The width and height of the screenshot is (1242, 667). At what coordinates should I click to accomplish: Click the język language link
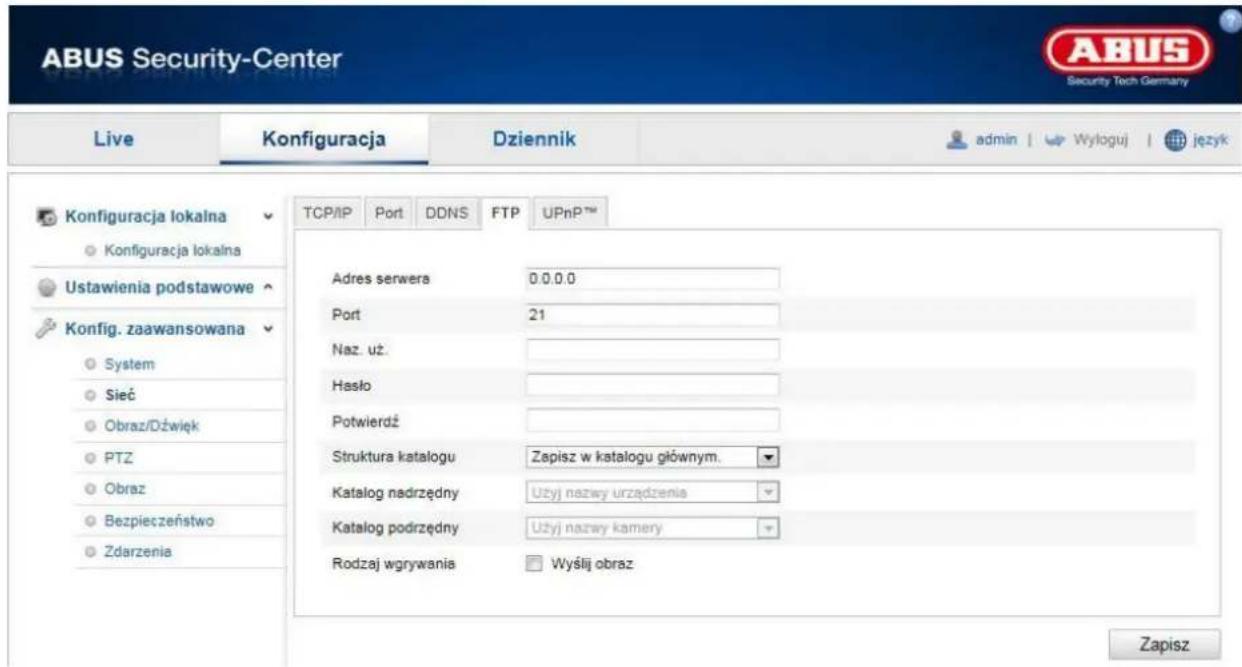1209,138
